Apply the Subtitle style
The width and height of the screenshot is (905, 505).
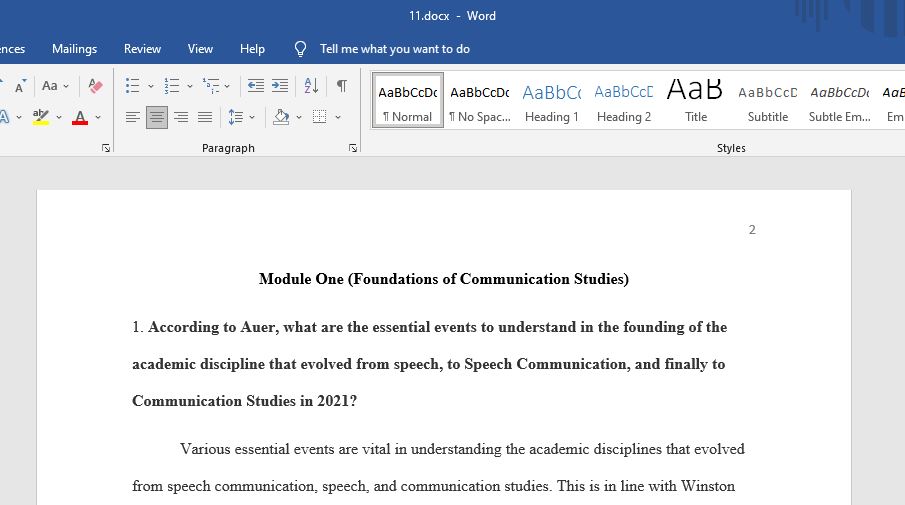[x=768, y=100]
